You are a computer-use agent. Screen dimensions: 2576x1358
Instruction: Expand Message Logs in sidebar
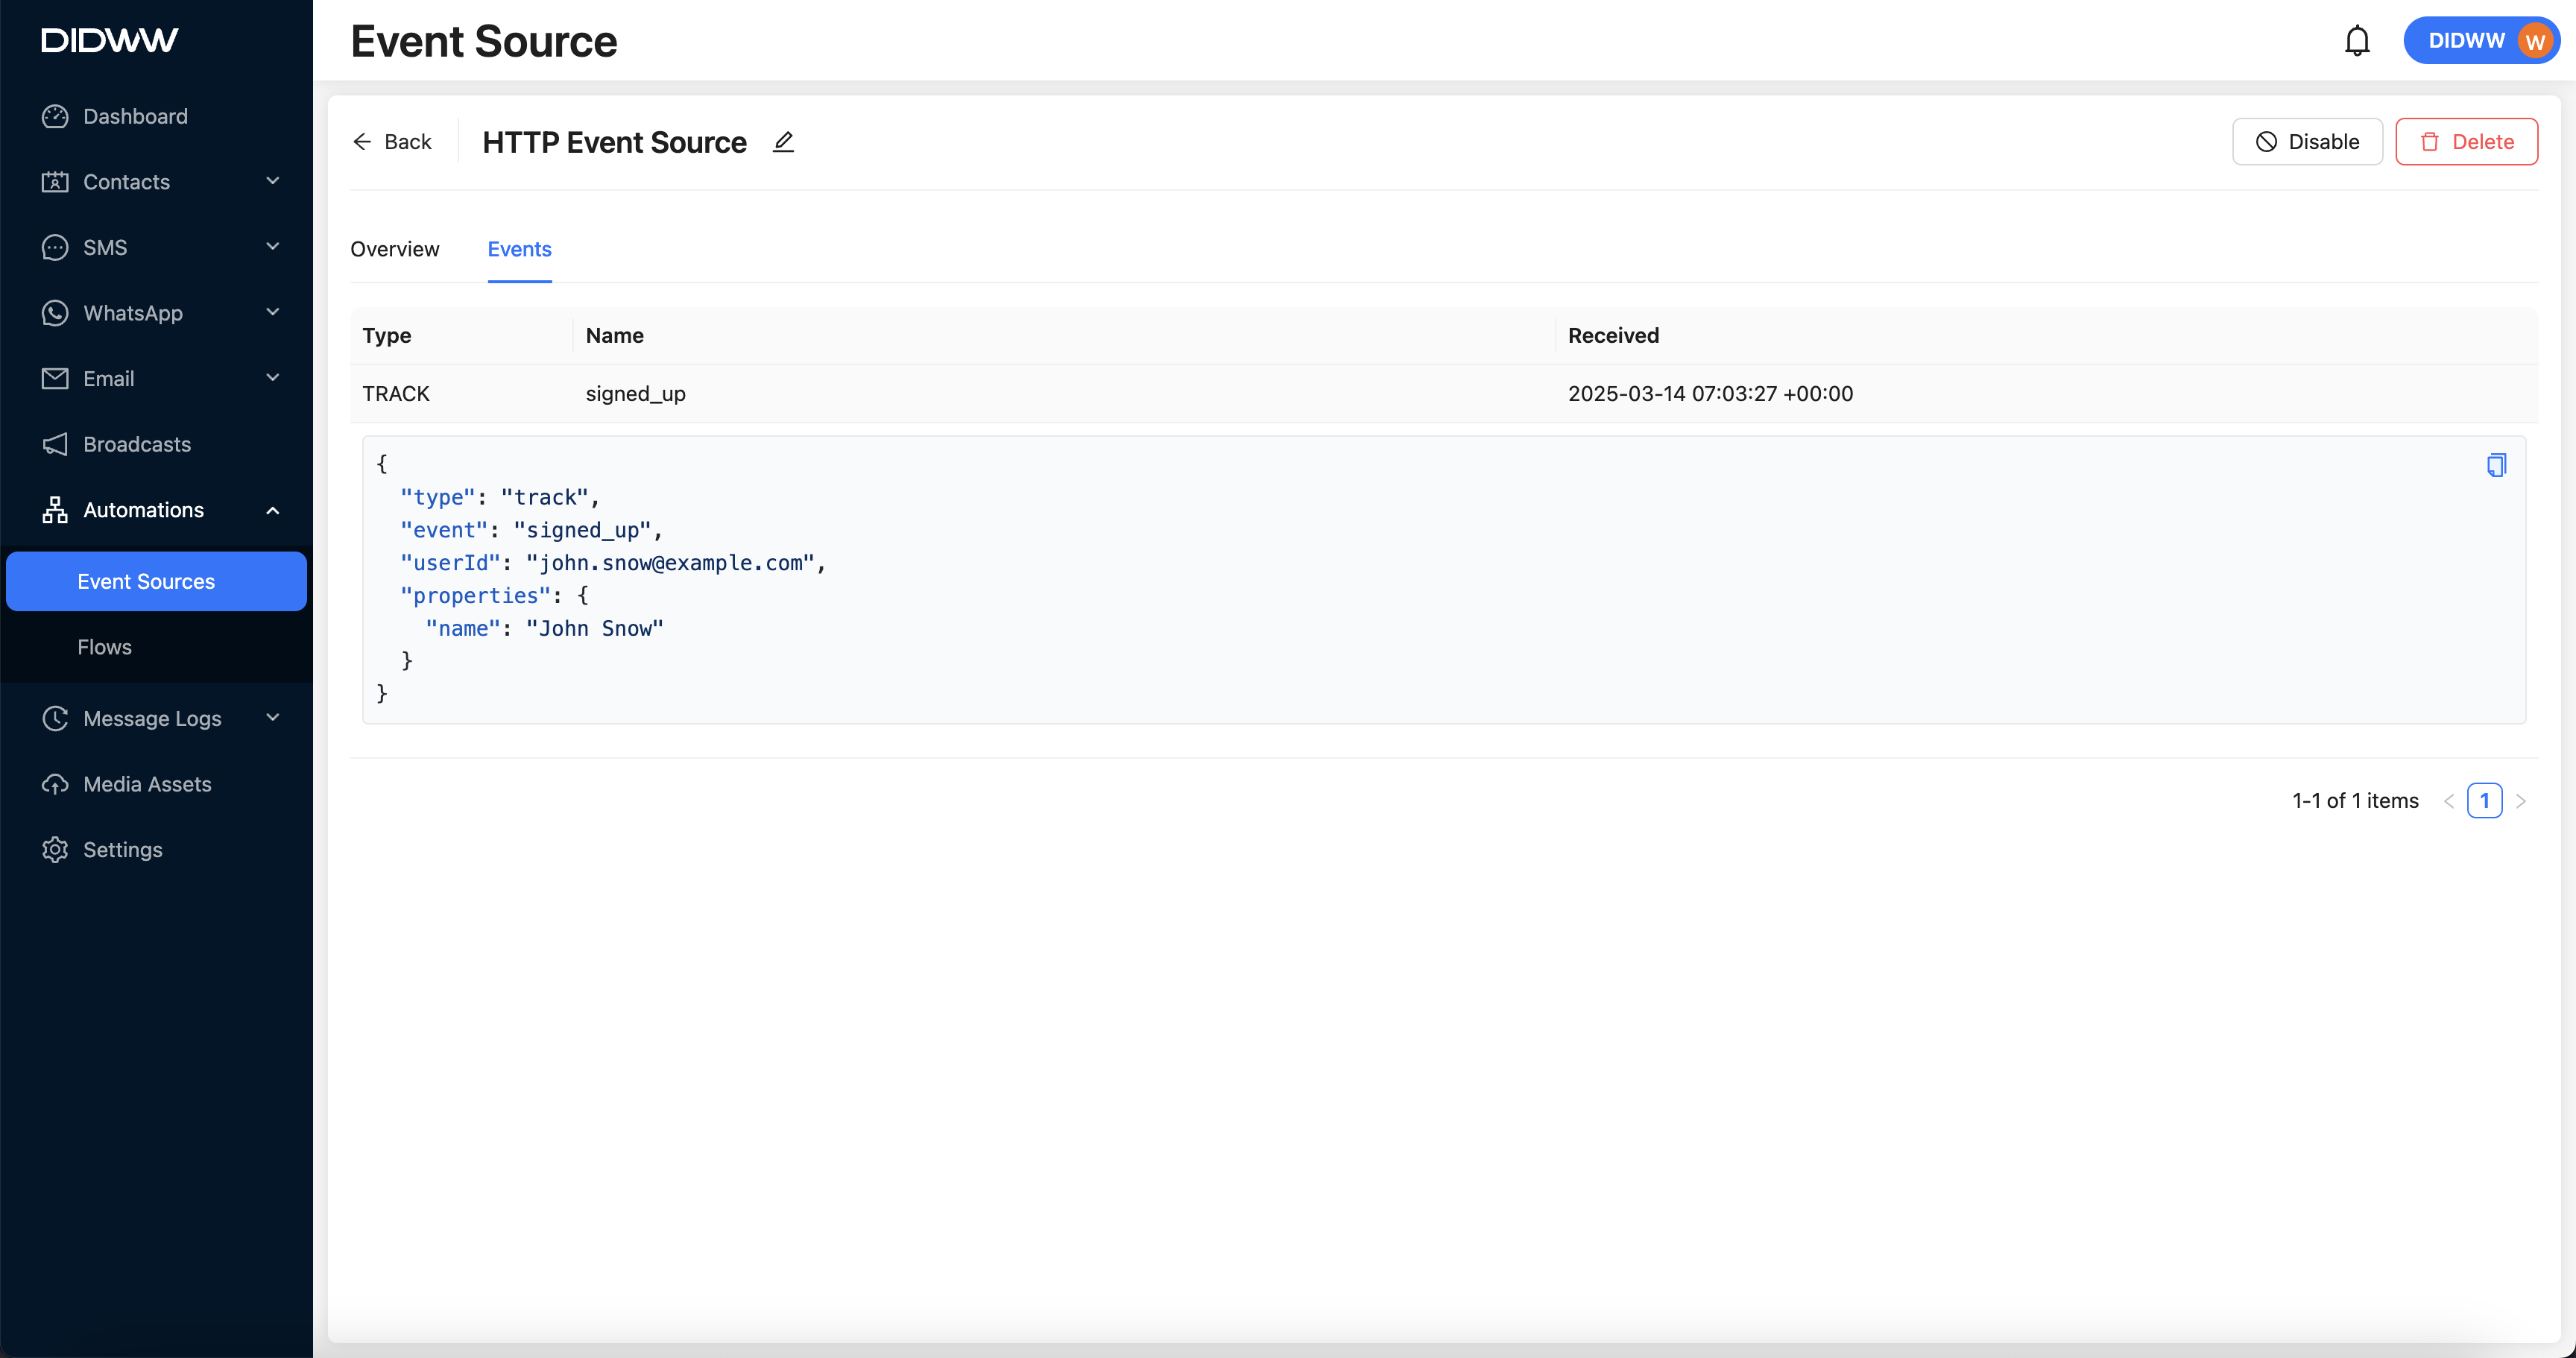coord(272,718)
